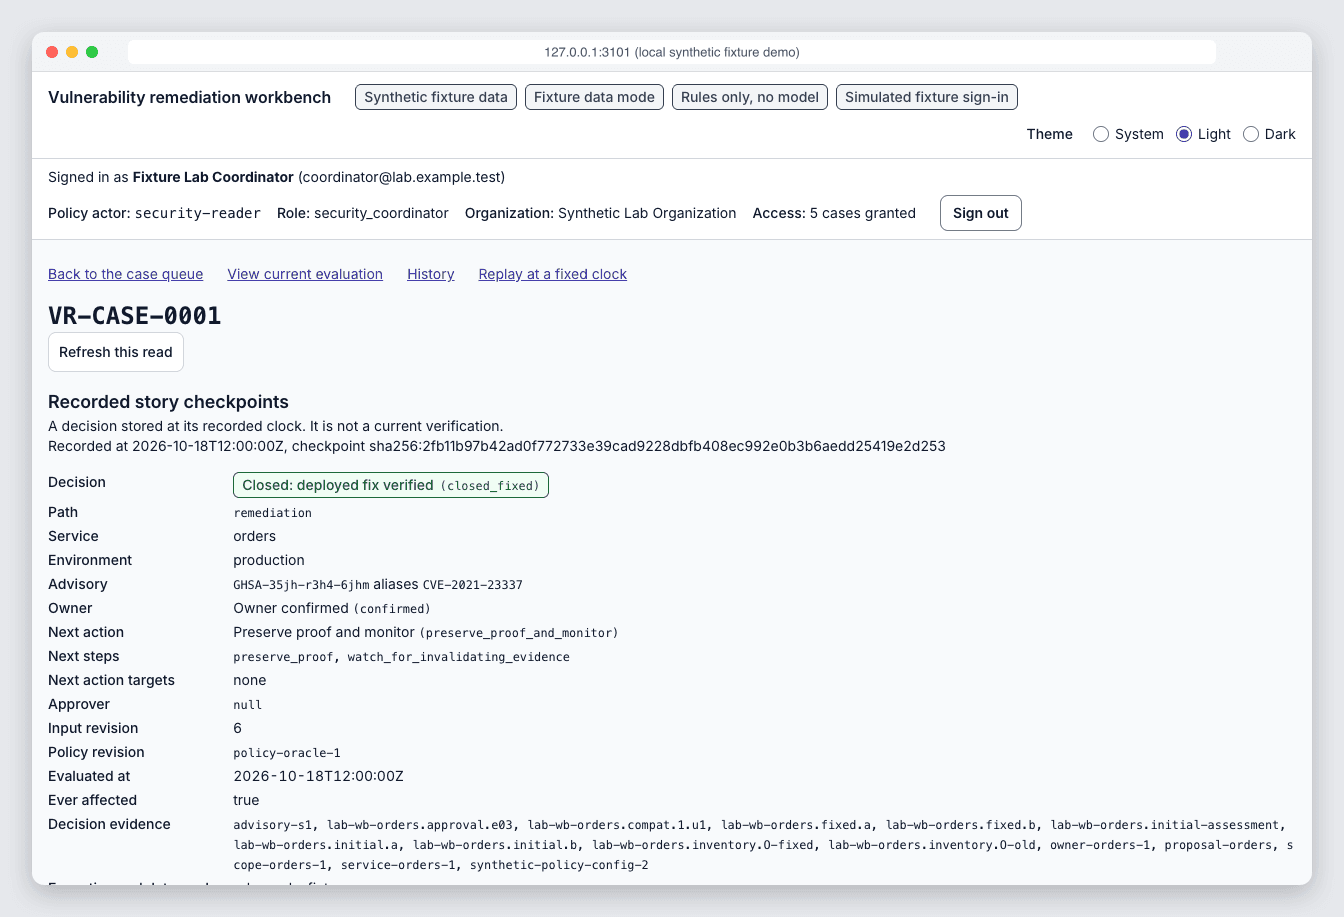
Task: Click the Input revision value 6
Action: point(238,728)
